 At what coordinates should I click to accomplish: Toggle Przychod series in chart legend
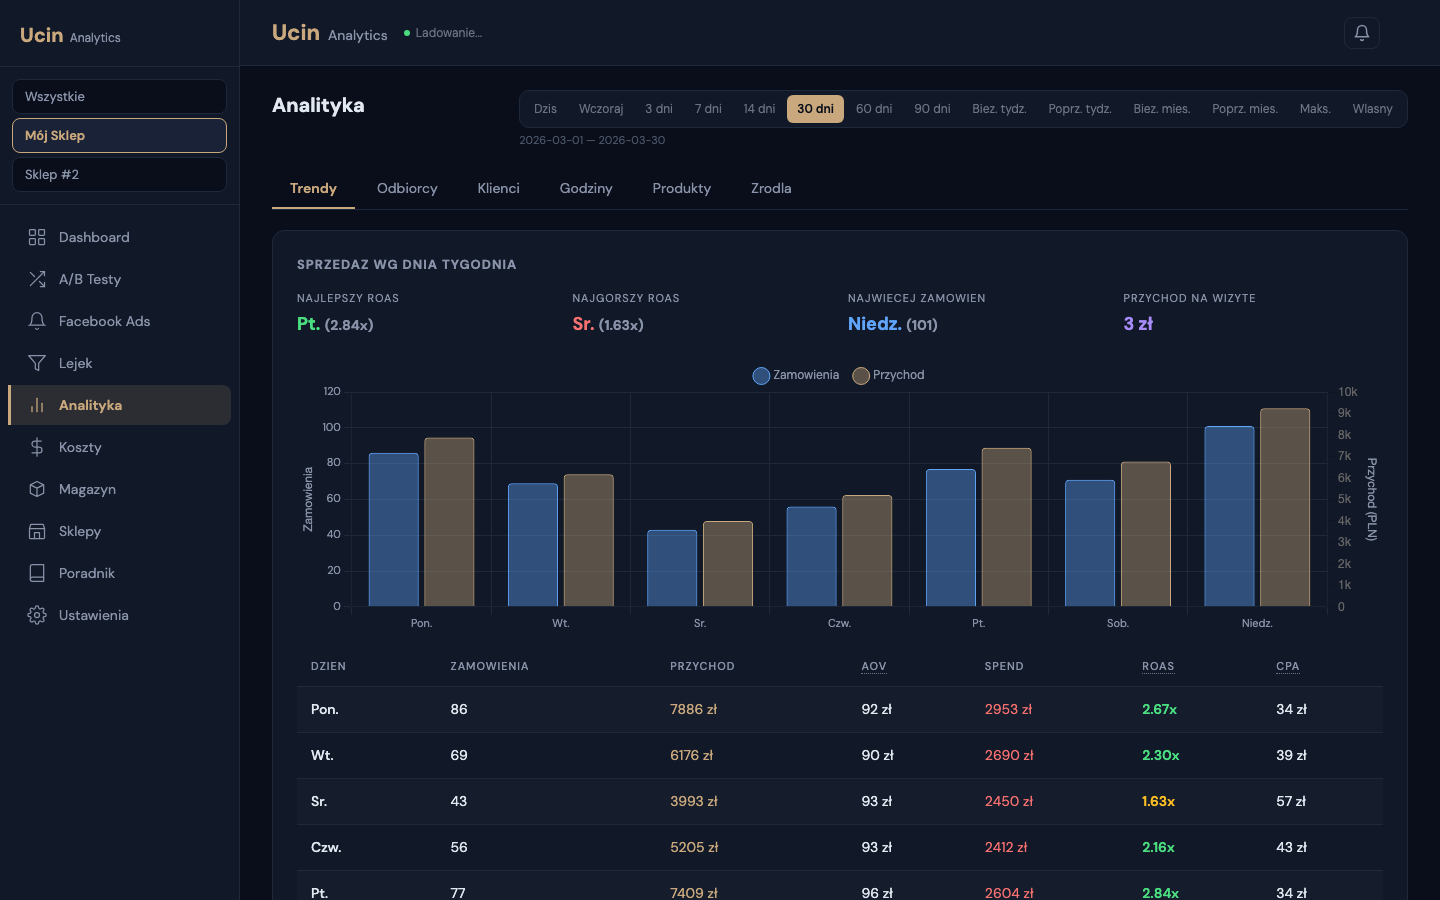click(888, 375)
